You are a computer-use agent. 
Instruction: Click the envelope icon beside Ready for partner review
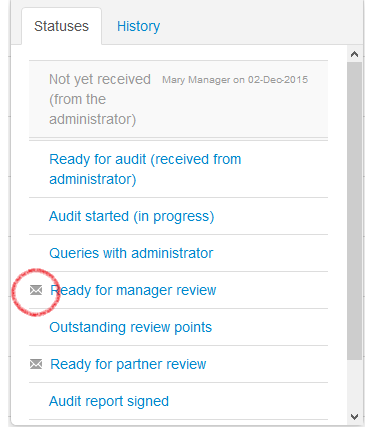[36, 364]
